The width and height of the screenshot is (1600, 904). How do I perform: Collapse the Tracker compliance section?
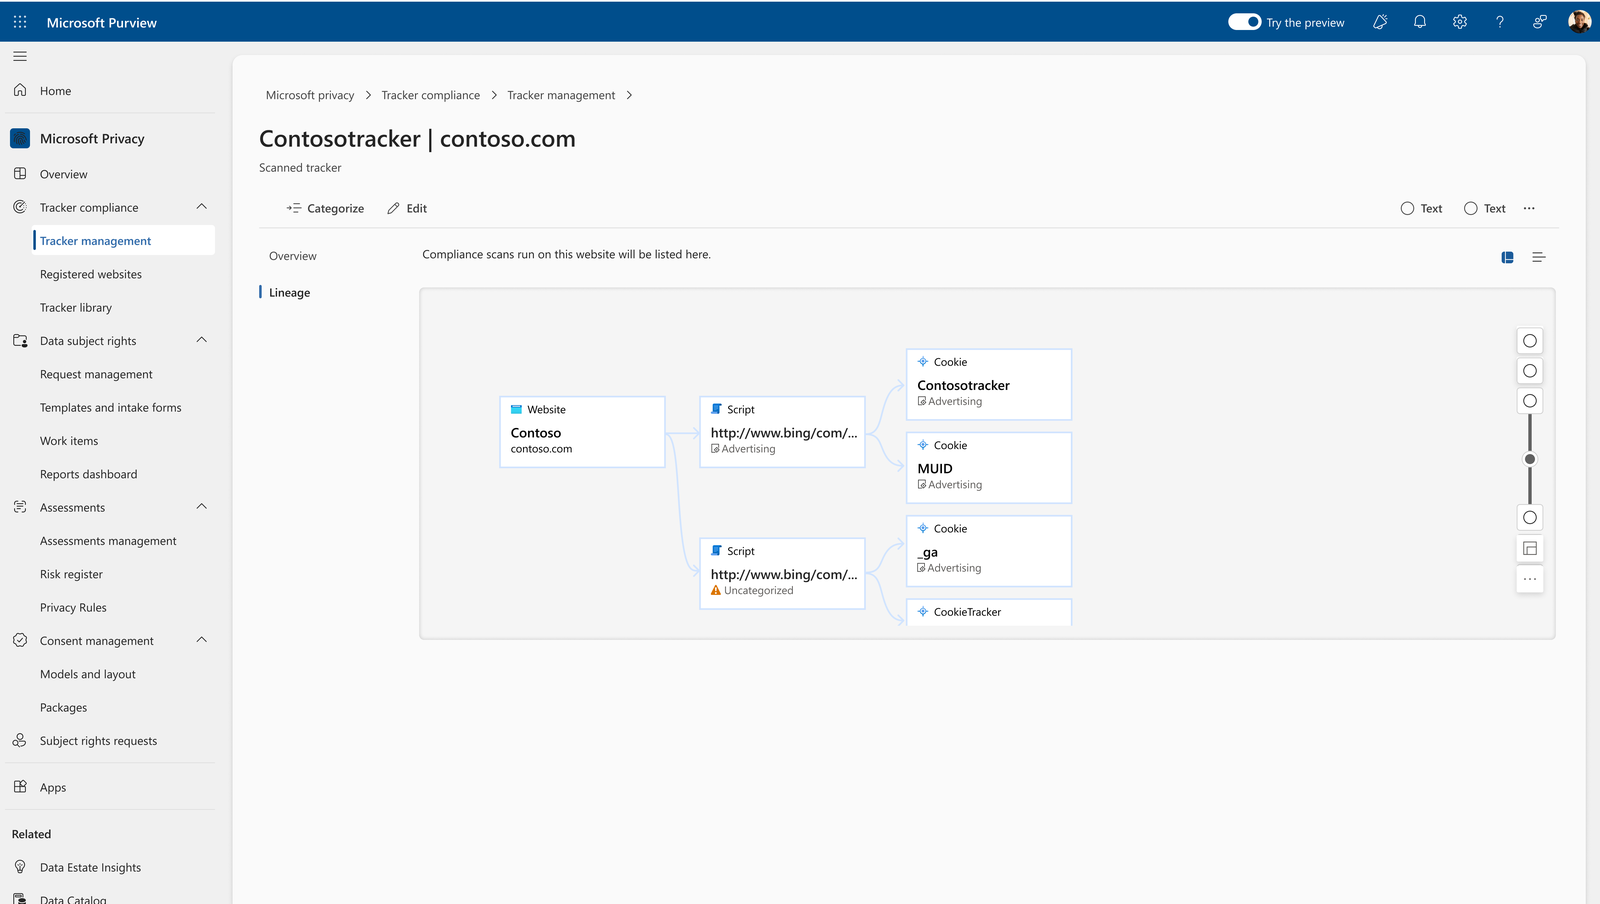click(202, 207)
